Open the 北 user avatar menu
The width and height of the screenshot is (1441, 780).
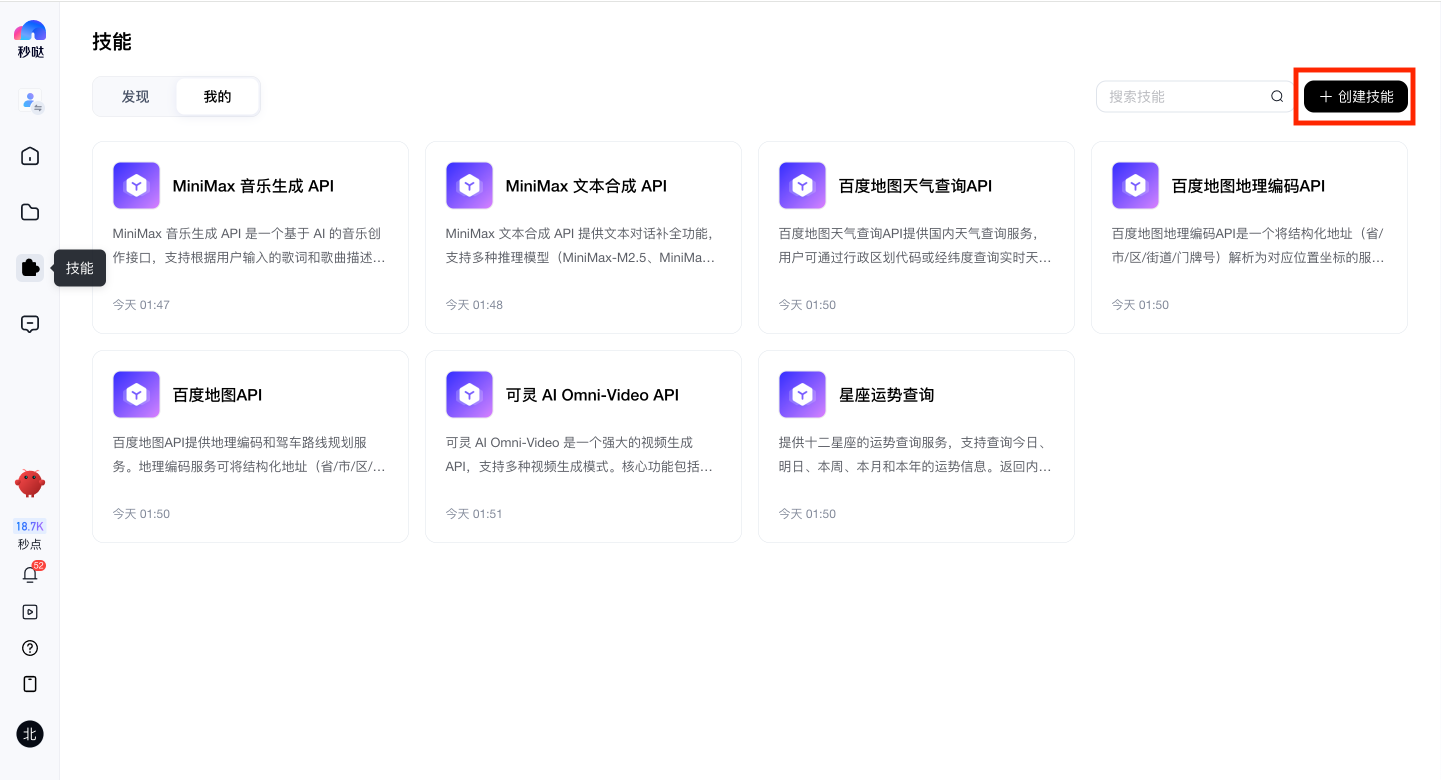pyautogui.click(x=30, y=734)
